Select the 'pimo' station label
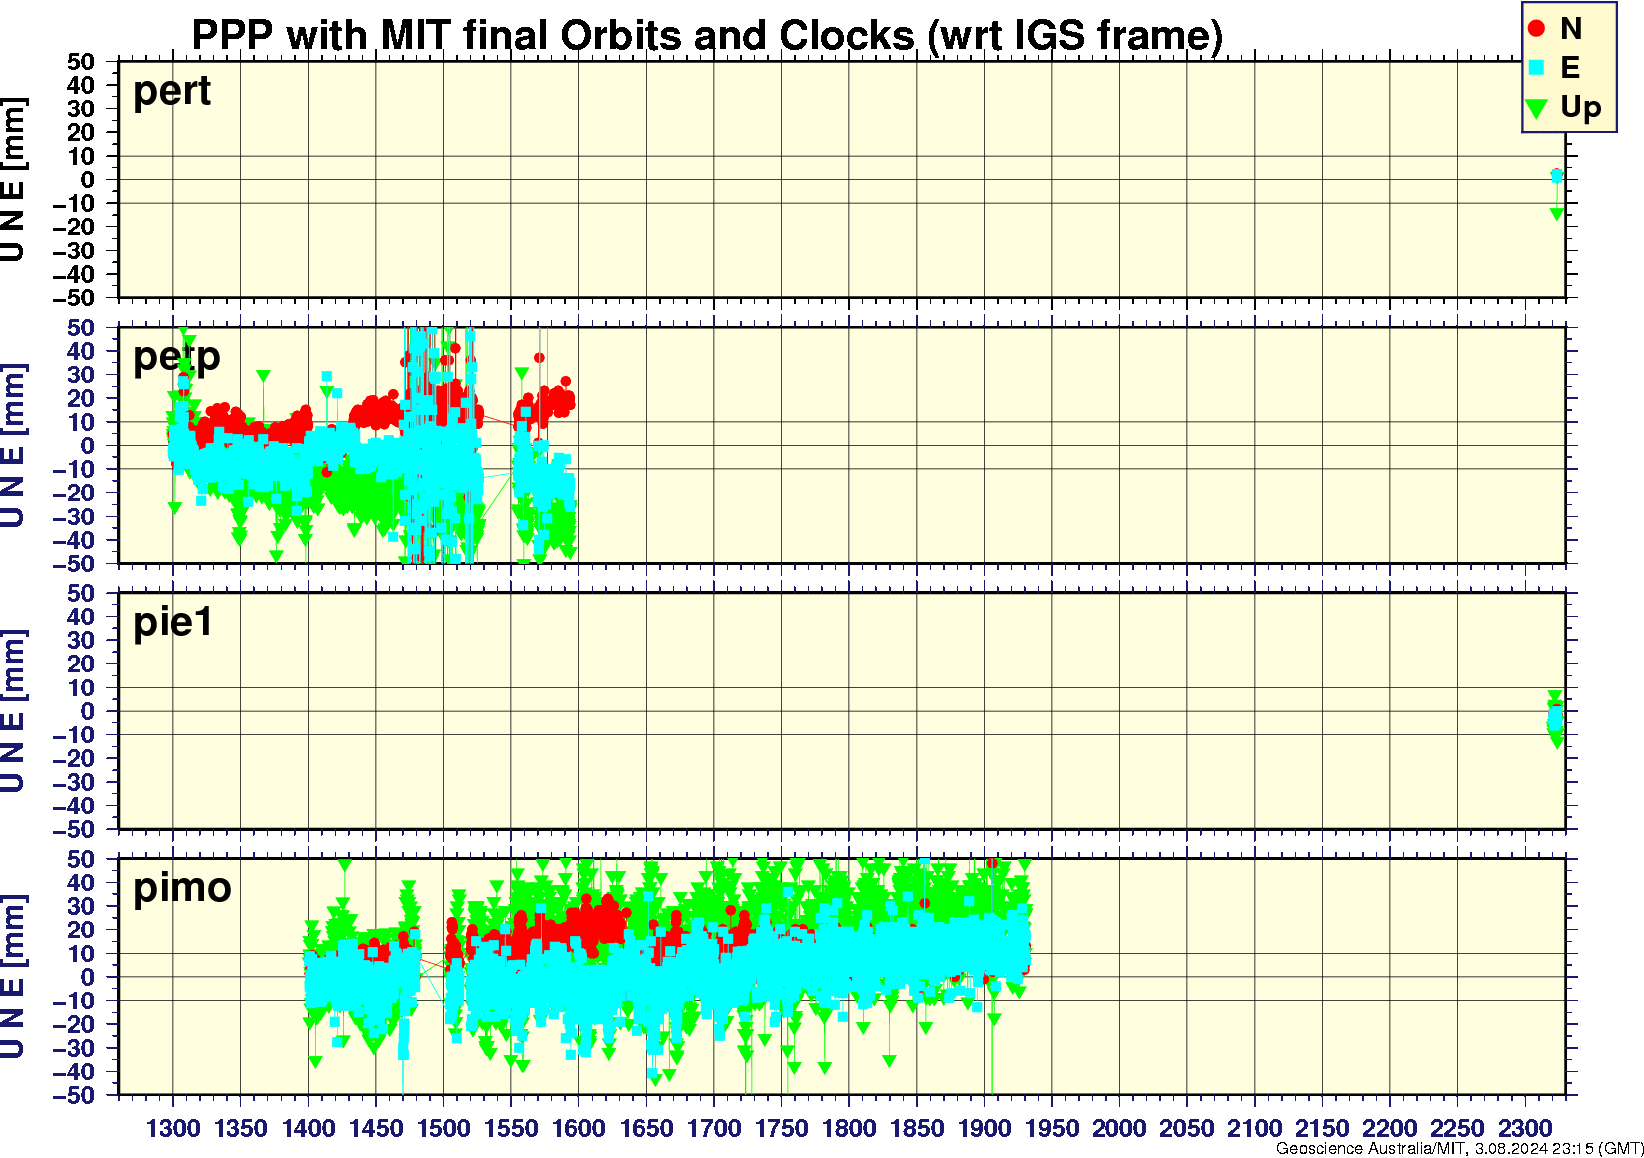 [182, 888]
